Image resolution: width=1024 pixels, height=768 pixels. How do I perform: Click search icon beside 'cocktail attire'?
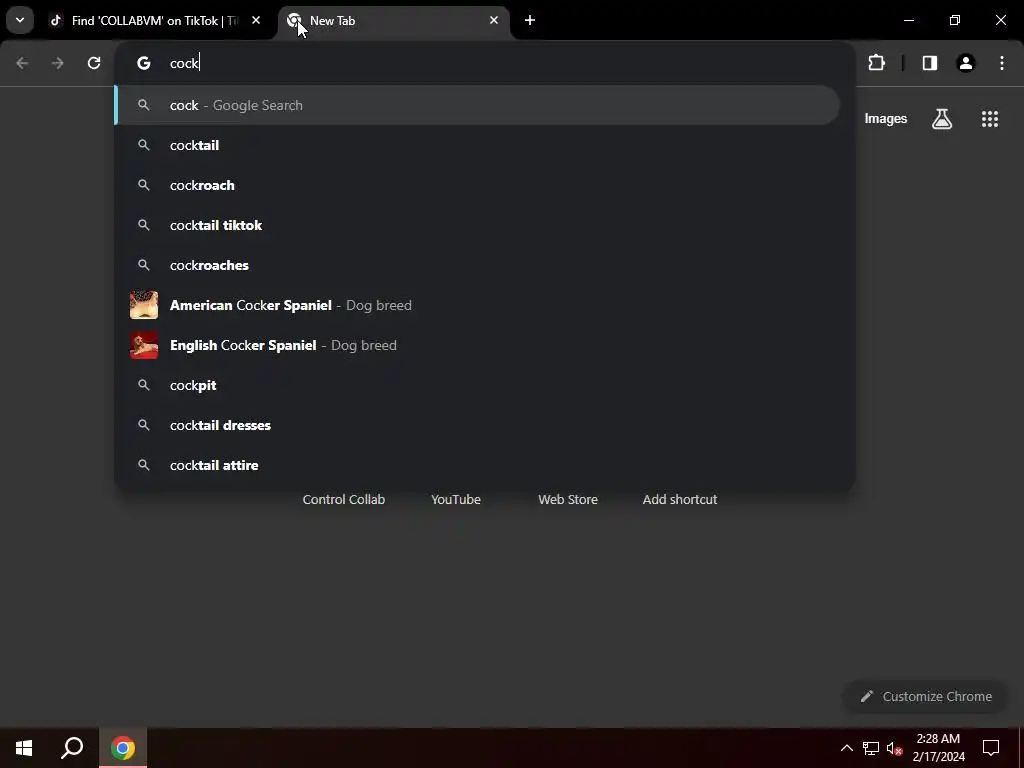click(144, 465)
